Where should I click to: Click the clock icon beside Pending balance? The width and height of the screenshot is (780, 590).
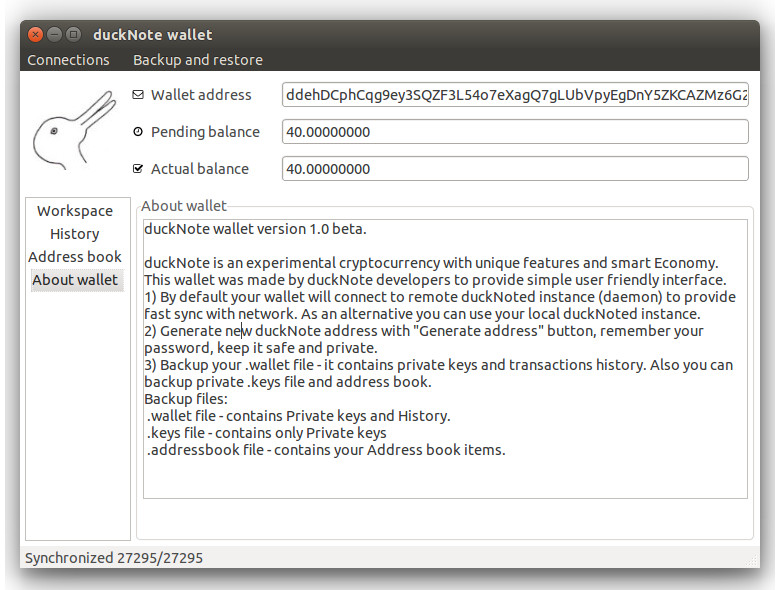coord(138,132)
